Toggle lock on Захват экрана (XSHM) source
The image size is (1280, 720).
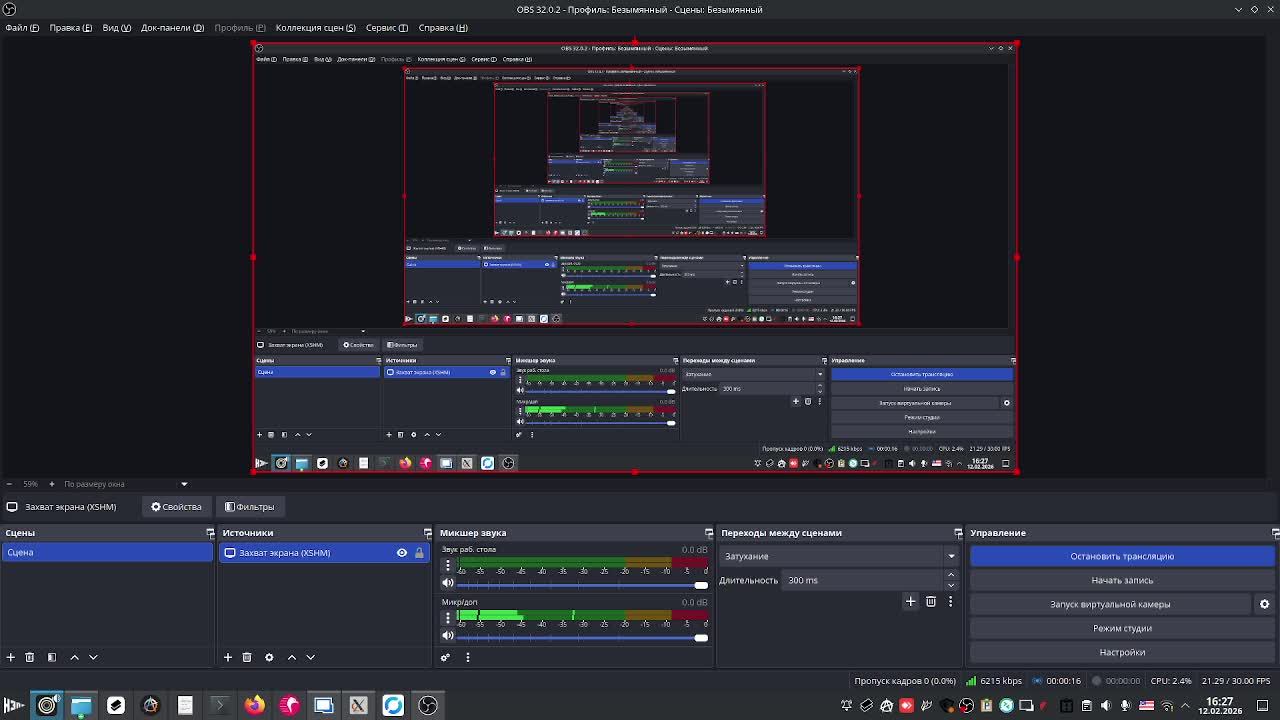point(419,553)
